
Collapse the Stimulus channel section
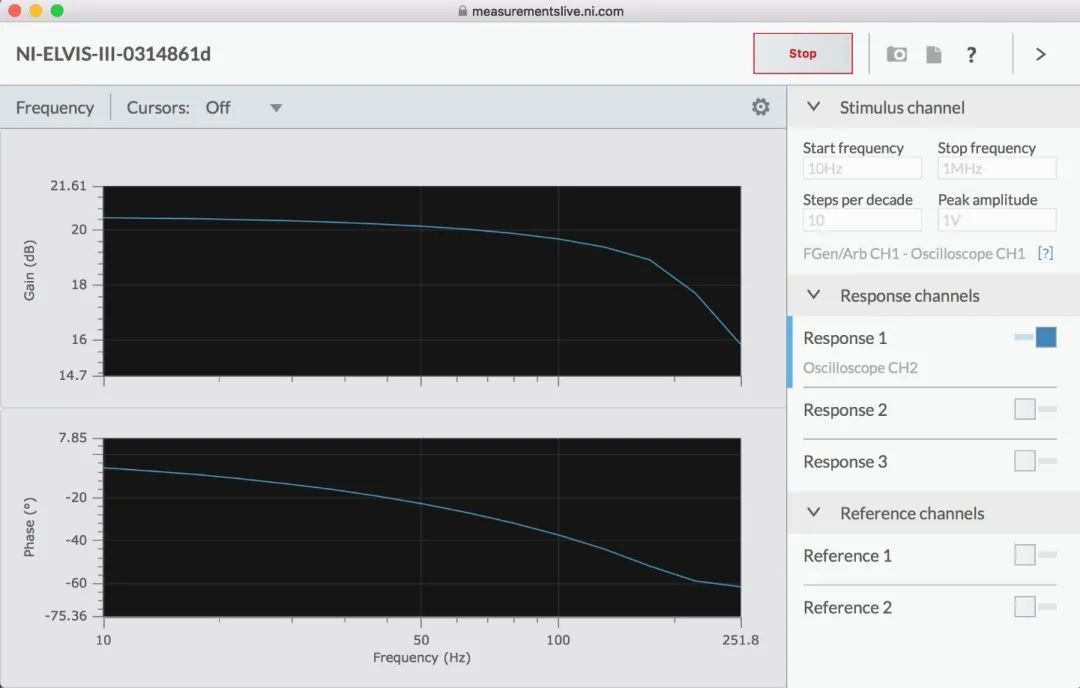pyautogui.click(x=813, y=107)
